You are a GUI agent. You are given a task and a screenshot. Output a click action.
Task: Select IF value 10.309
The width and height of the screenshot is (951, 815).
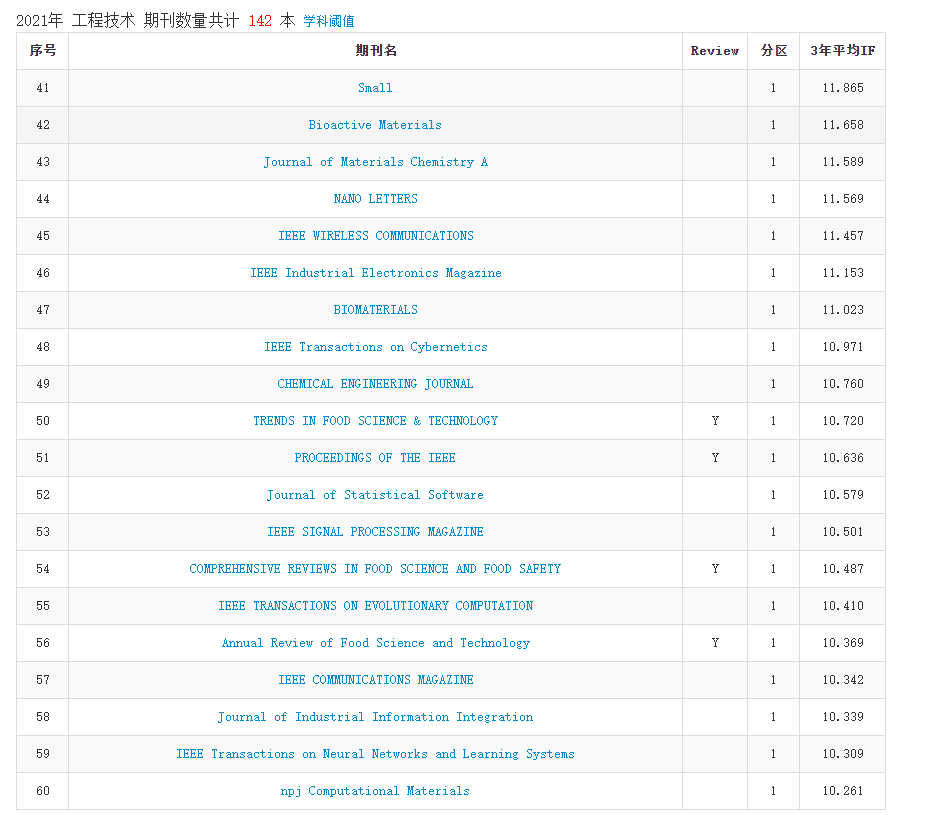point(842,754)
